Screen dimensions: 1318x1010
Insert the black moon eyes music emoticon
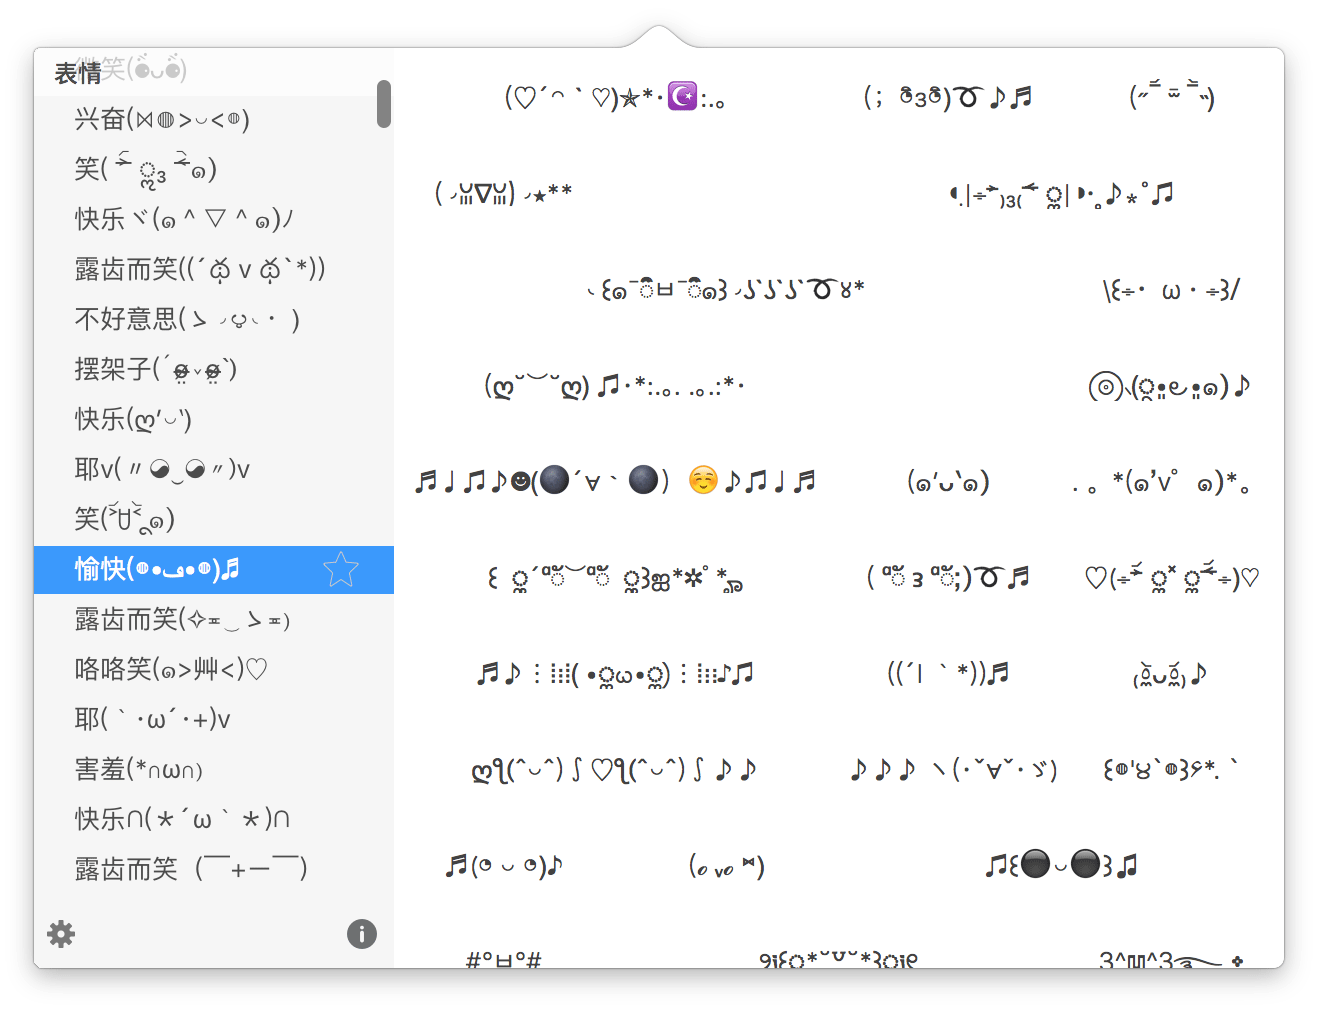(615, 481)
